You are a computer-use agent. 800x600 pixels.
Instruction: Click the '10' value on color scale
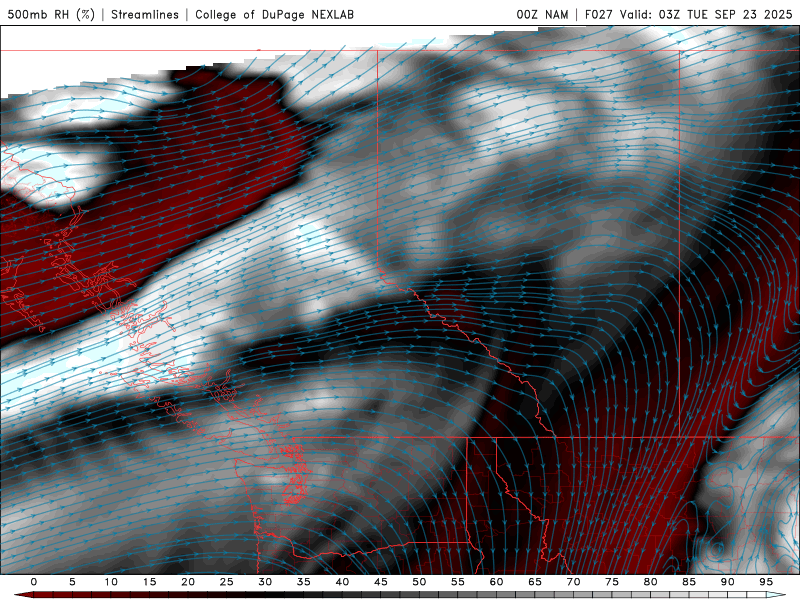tap(111, 582)
